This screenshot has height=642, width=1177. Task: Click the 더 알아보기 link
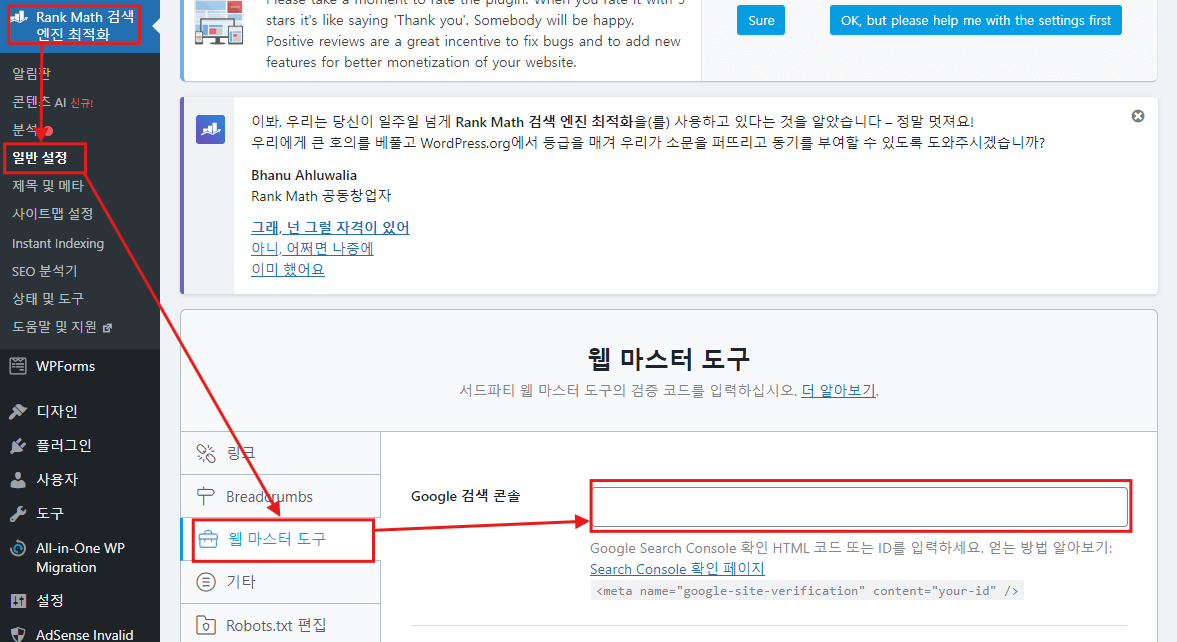point(838,390)
